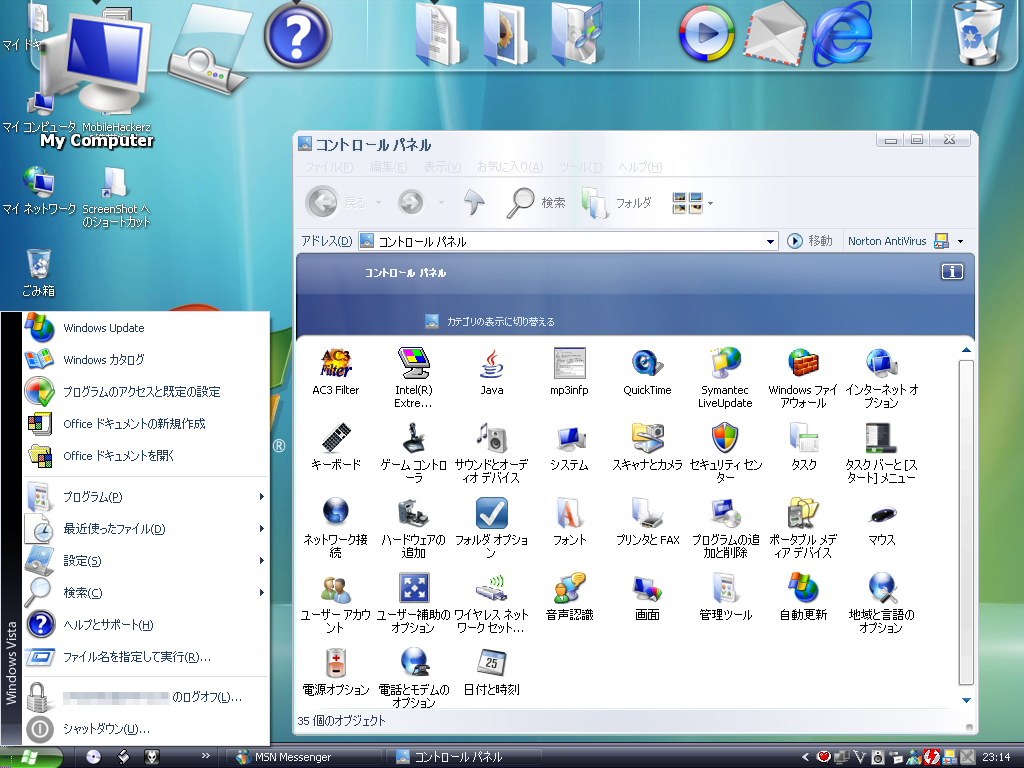This screenshot has height=768, width=1024.
Task: Open the ファイル(F) menu
Action: click(x=329, y=167)
